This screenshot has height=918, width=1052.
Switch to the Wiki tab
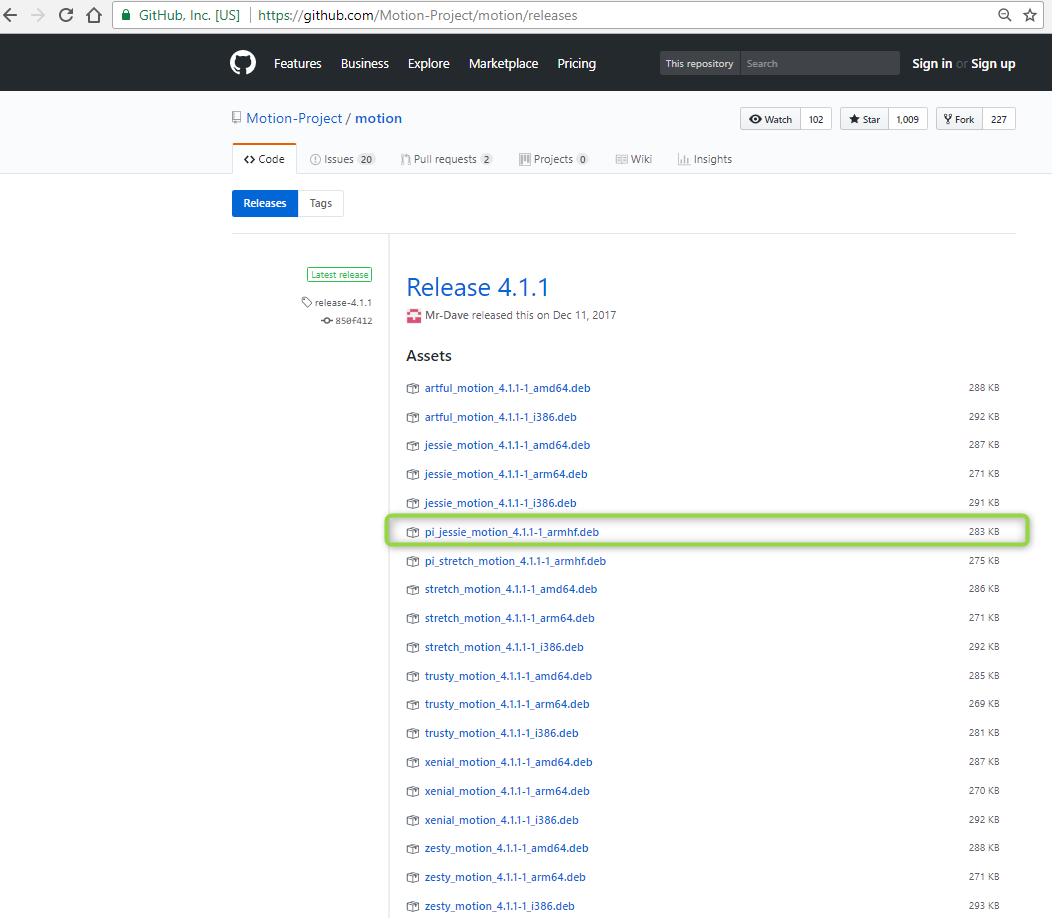pos(634,159)
